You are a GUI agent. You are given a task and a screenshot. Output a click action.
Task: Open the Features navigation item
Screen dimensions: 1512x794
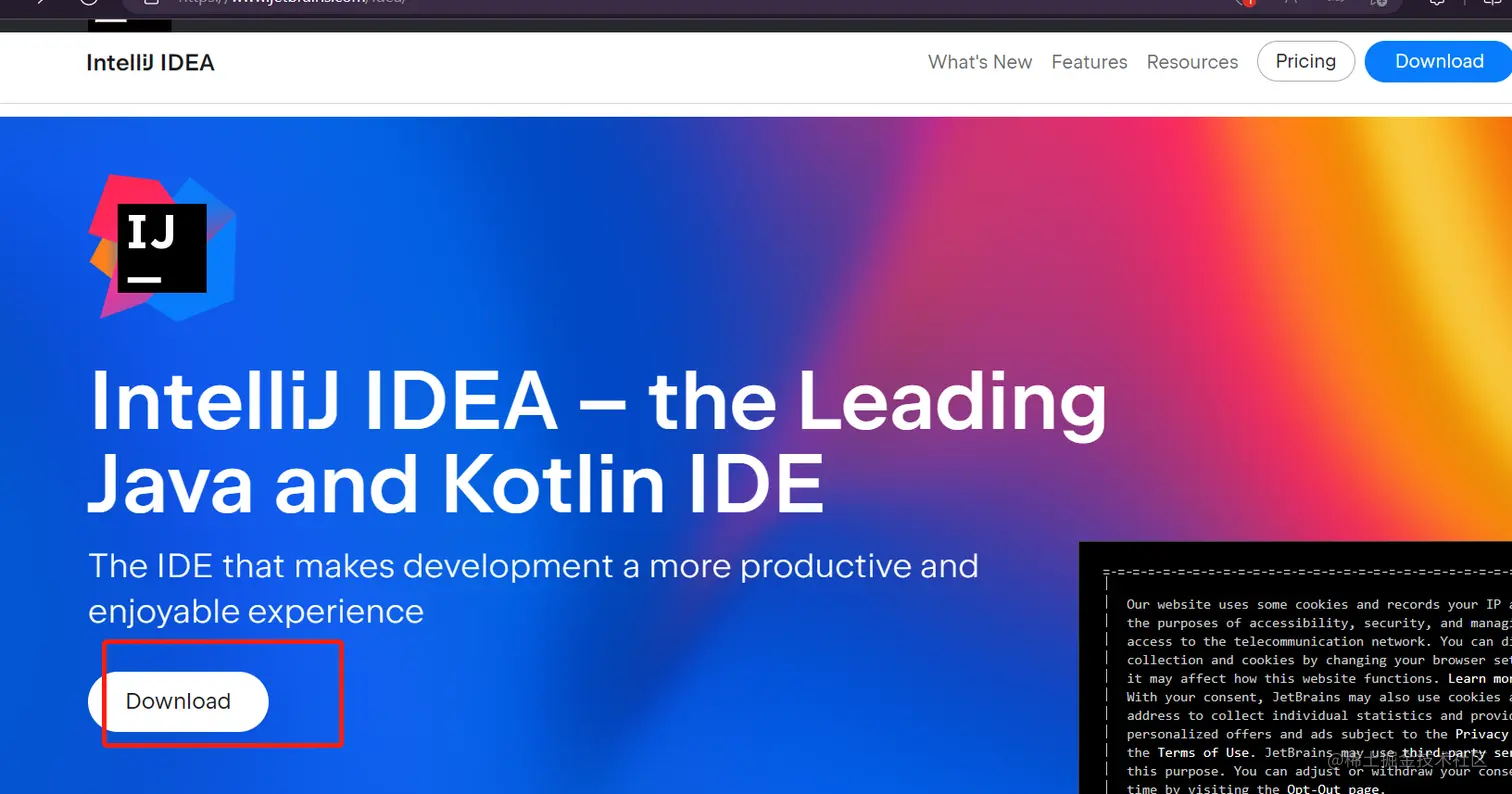click(1089, 62)
